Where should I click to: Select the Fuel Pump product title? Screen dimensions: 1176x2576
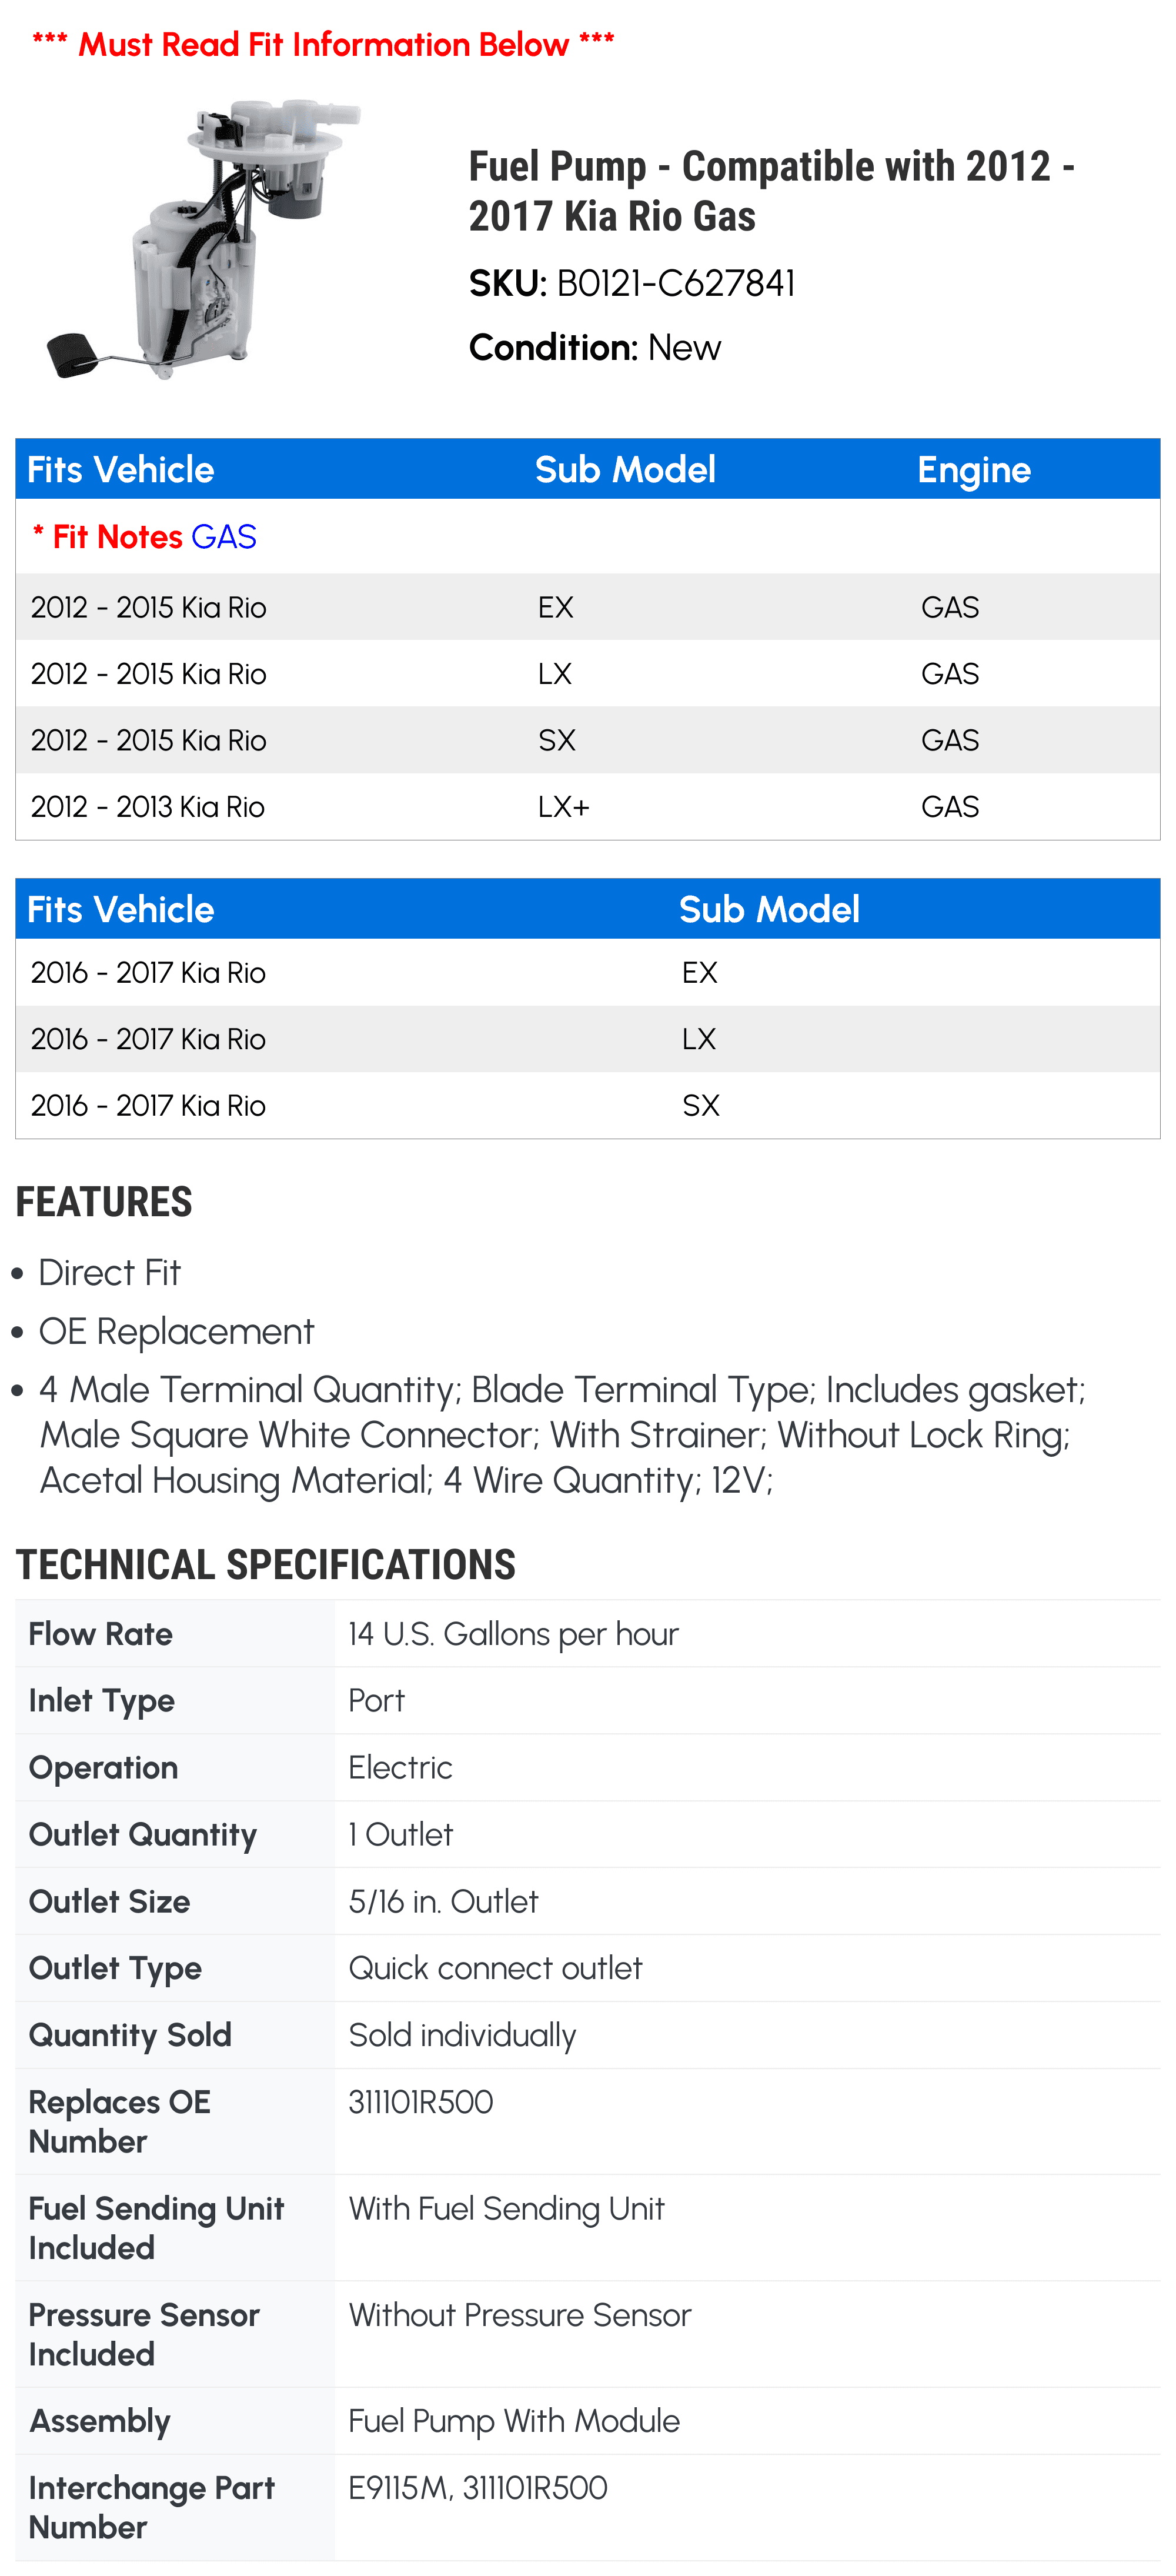771,191
